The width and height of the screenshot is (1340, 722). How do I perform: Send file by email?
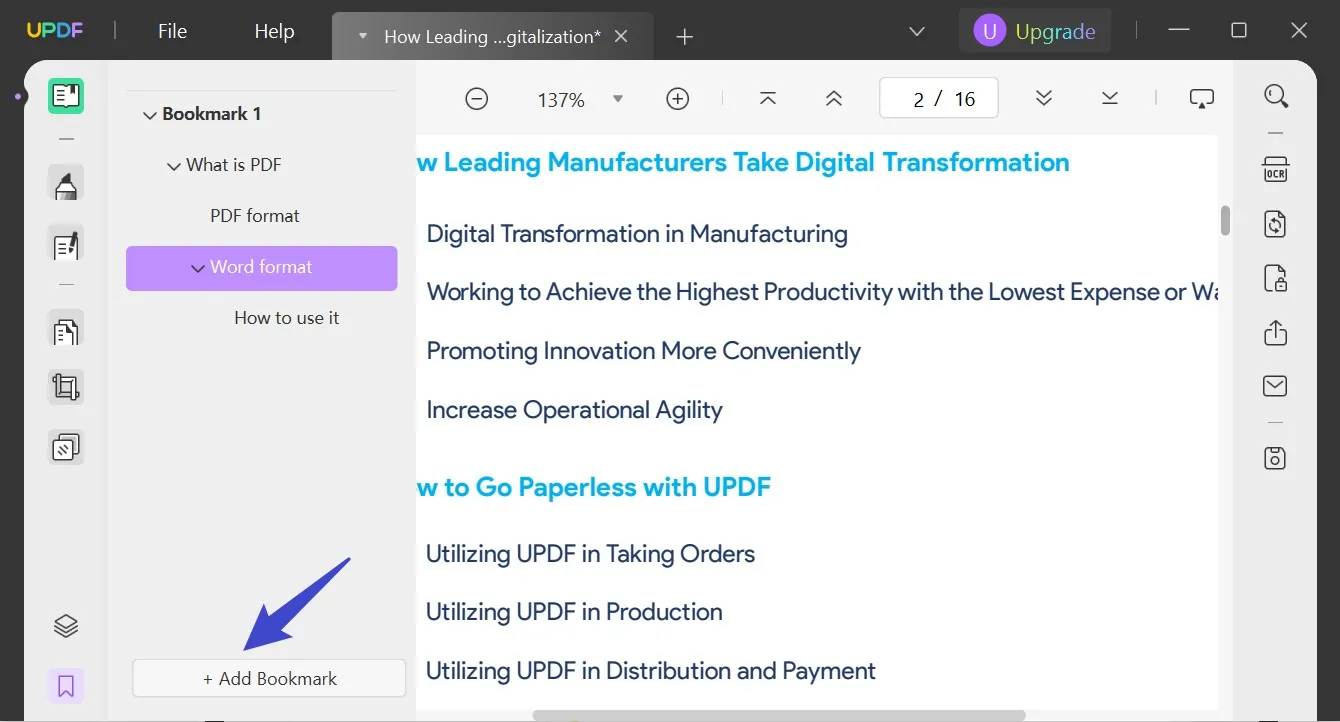[1275, 386]
